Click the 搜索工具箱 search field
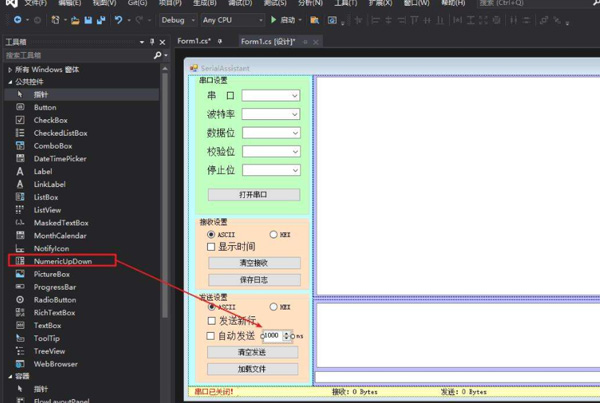Viewport: 600px width, 403px height. [78, 55]
